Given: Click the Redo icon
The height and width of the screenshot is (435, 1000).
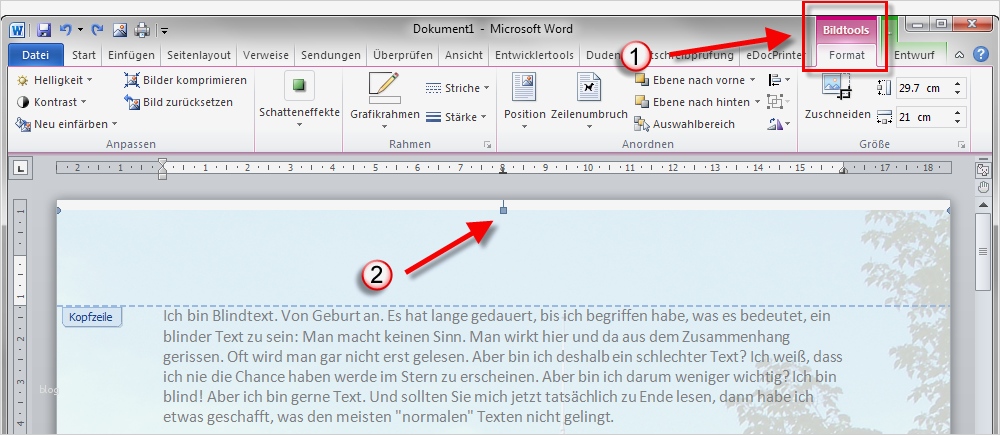Looking at the screenshot, I should (x=98, y=29).
